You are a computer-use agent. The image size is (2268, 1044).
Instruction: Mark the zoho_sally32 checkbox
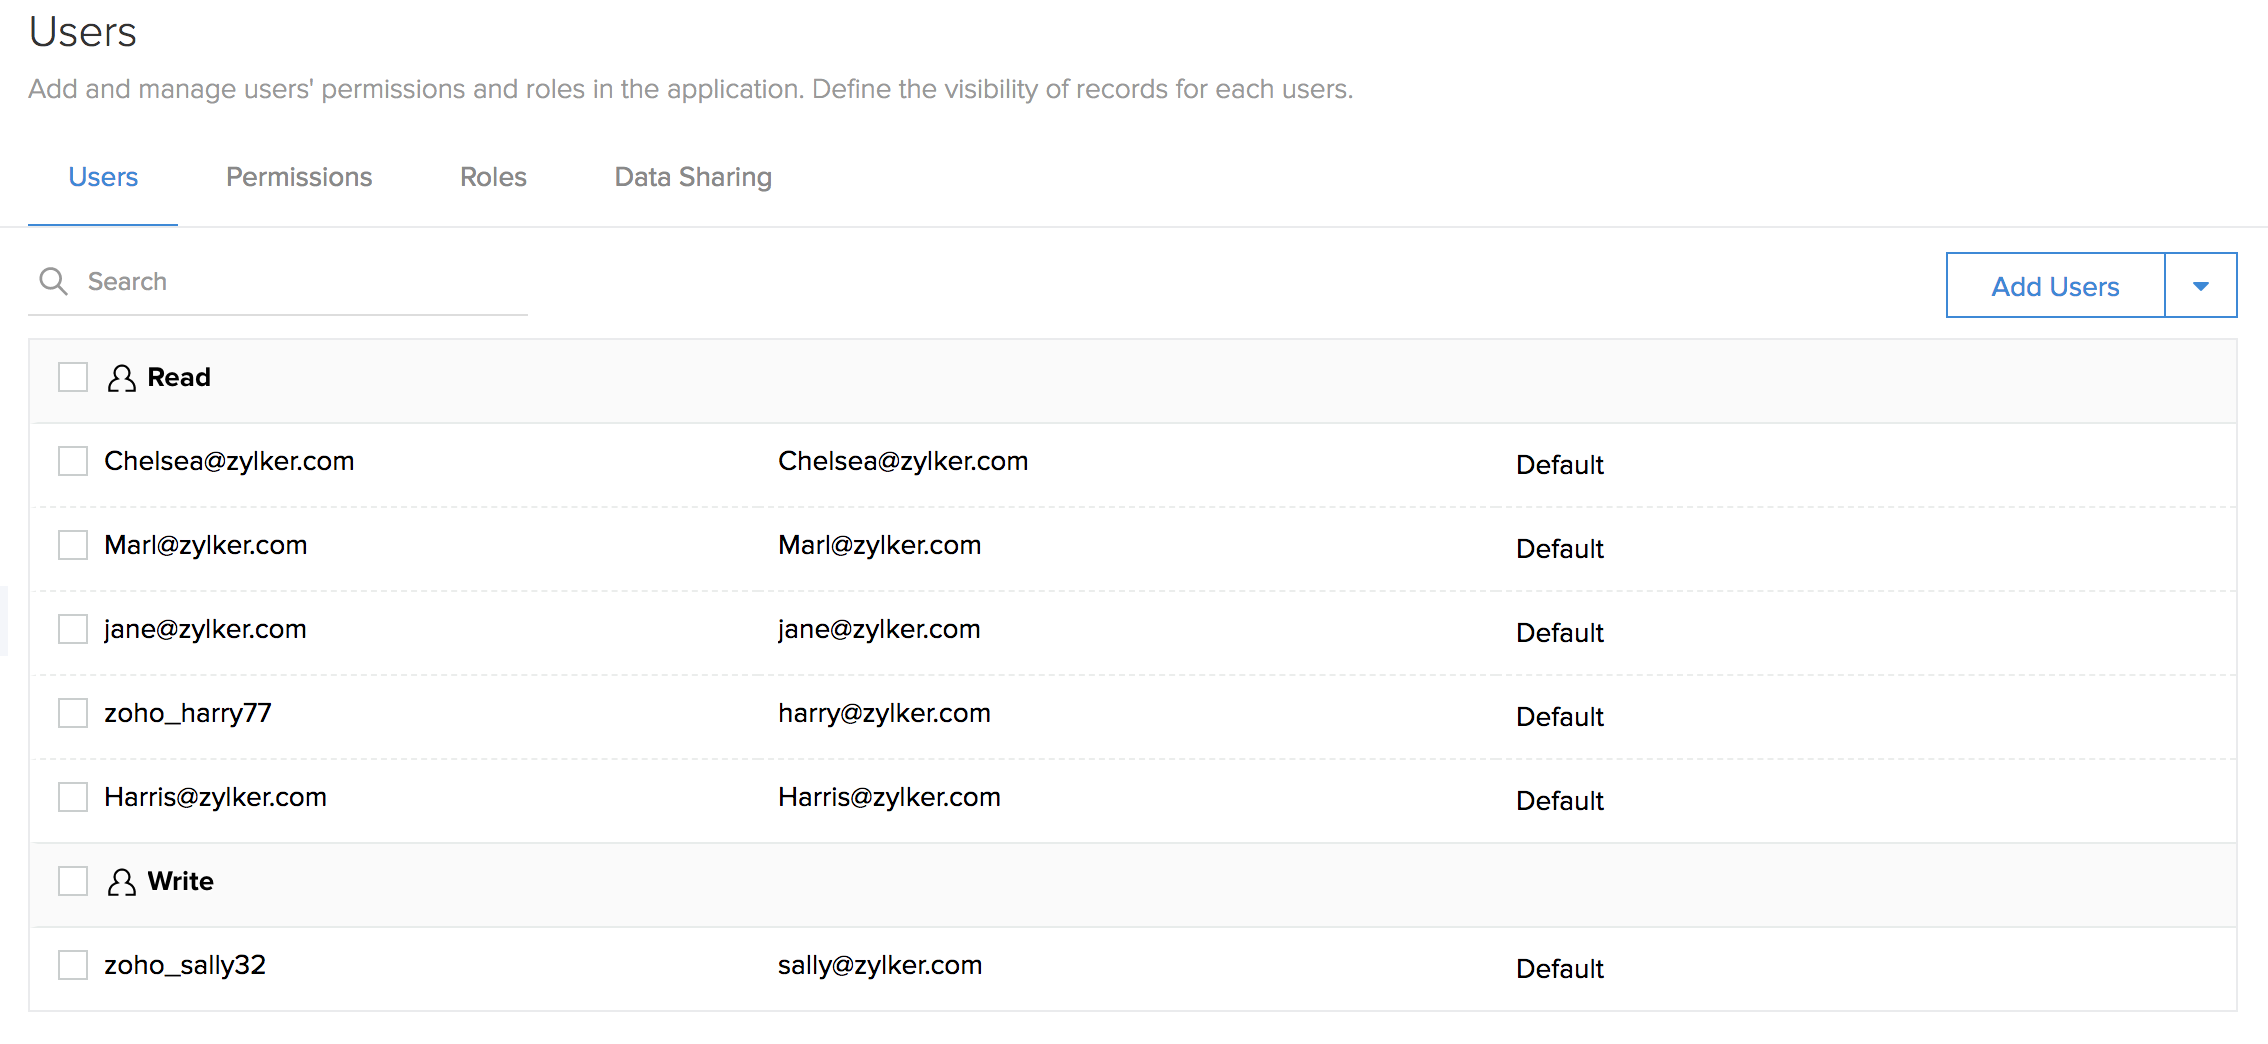tap(73, 965)
